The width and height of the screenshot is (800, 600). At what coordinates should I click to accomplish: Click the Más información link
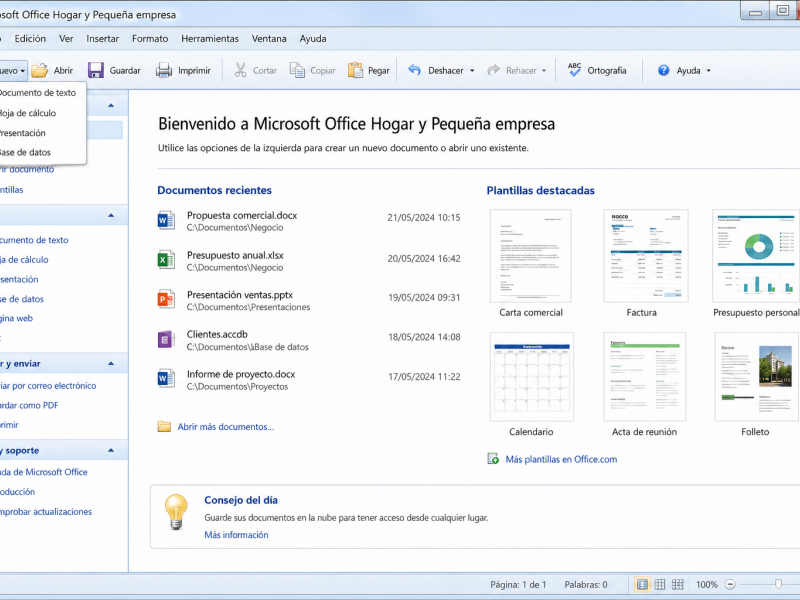(236, 535)
